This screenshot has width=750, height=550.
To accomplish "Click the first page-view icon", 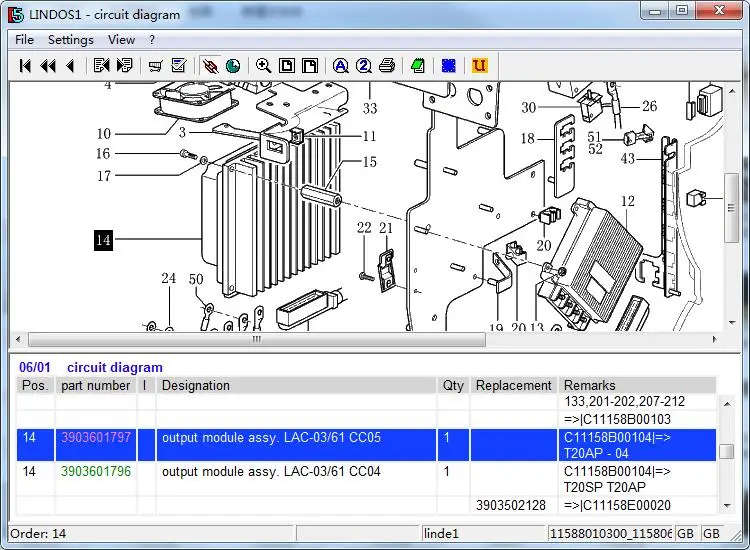I will pyautogui.click(x=287, y=66).
